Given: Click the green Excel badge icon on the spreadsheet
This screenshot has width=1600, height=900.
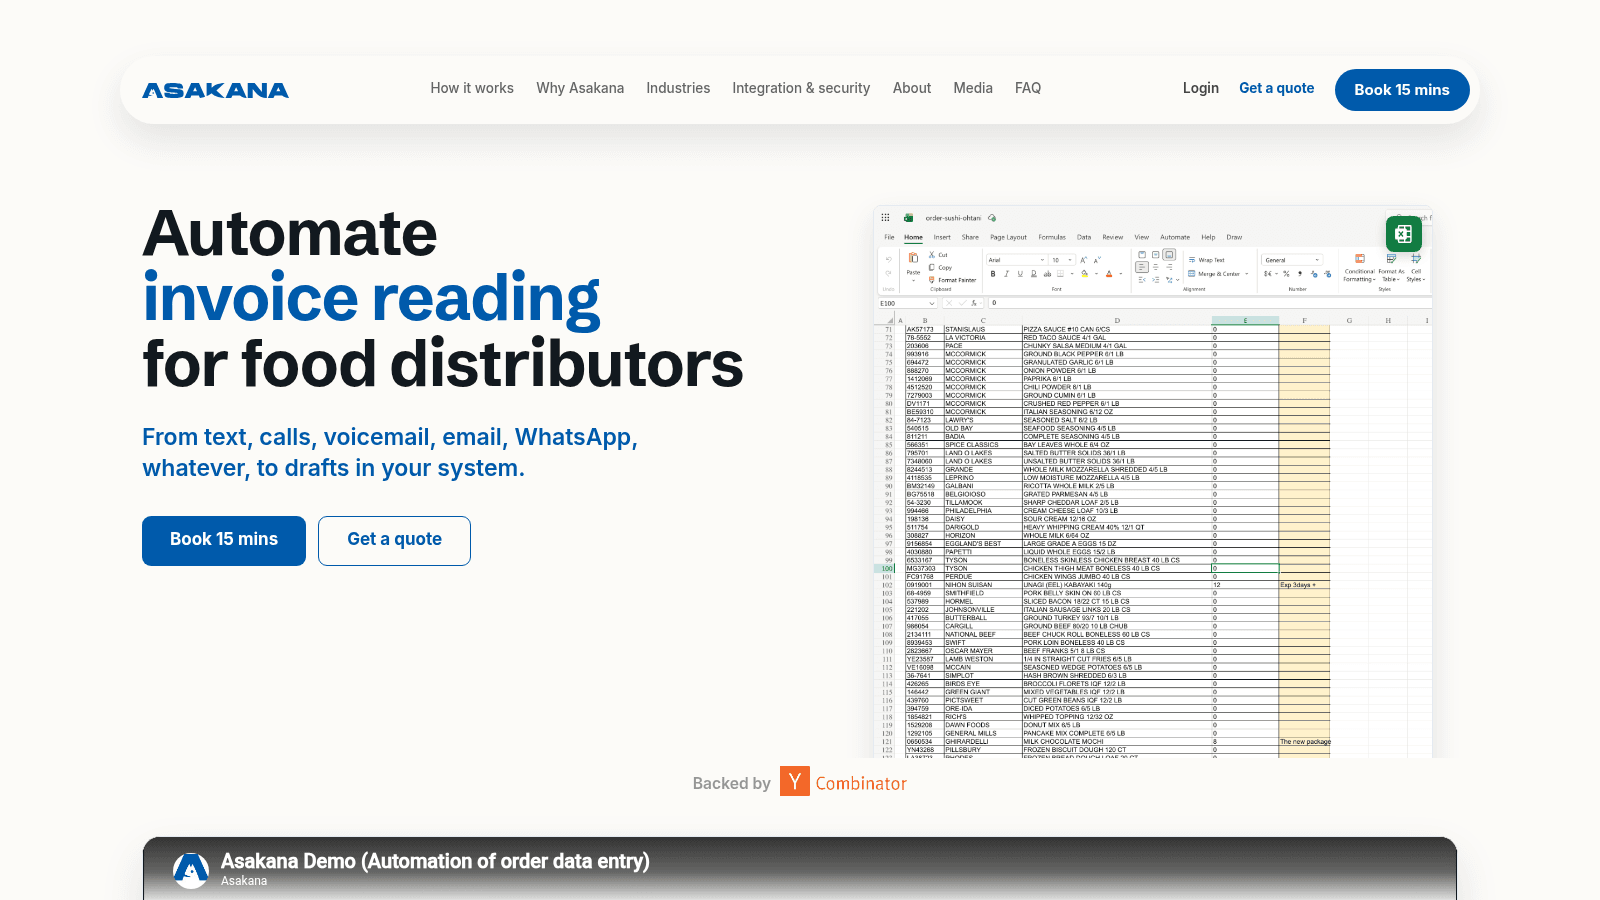Looking at the screenshot, I should tap(1403, 234).
